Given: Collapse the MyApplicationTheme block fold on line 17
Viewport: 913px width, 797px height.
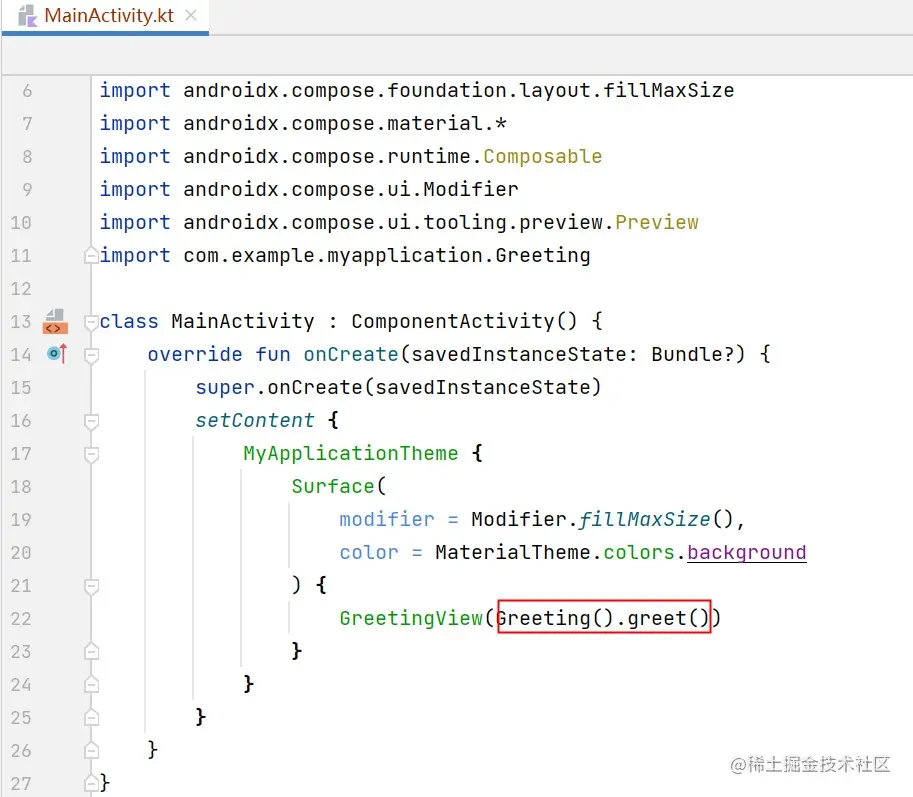Looking at the screenshot, I should [91, 453].
